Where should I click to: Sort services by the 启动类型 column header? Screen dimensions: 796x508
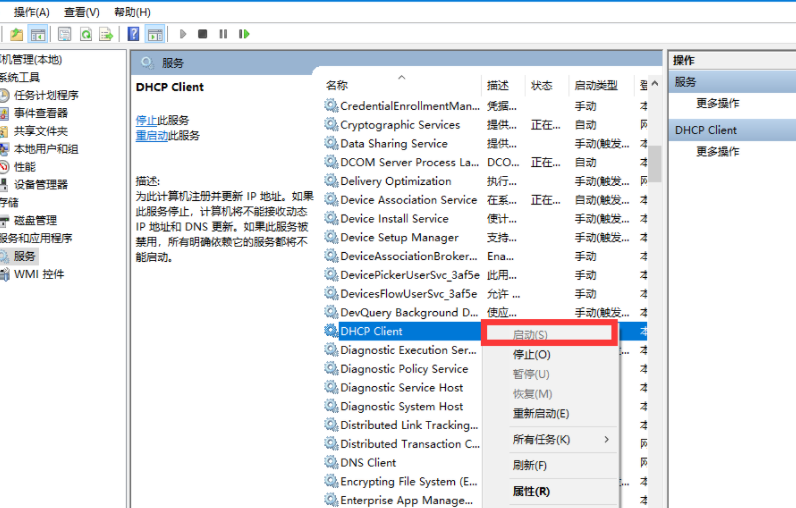(595, 85)
